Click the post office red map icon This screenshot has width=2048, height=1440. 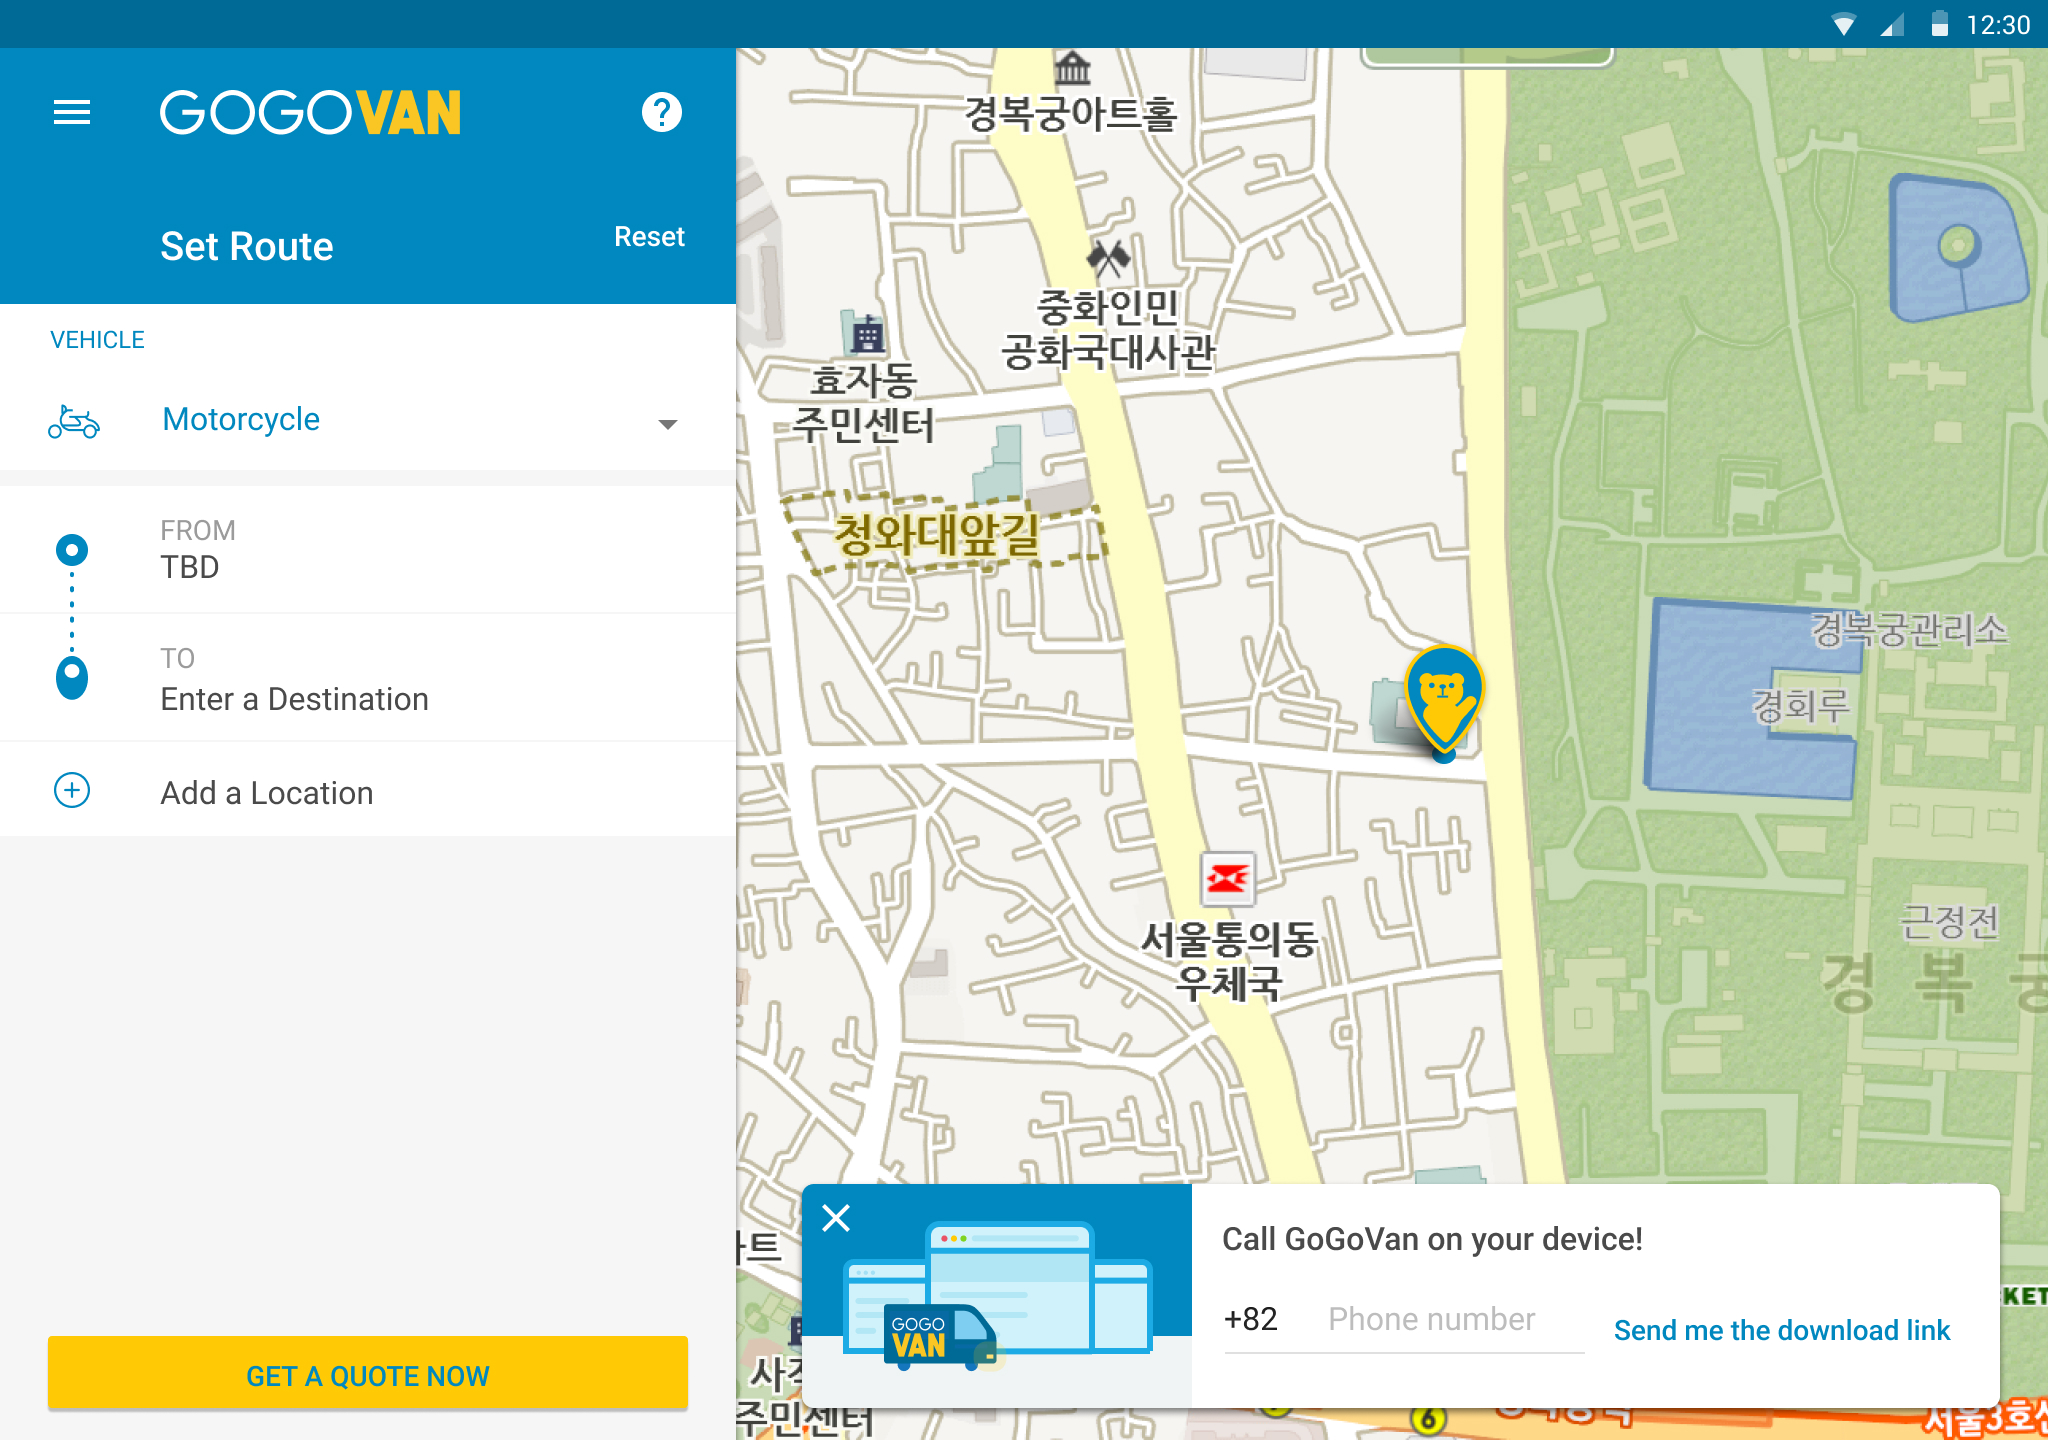point(1227,879)
